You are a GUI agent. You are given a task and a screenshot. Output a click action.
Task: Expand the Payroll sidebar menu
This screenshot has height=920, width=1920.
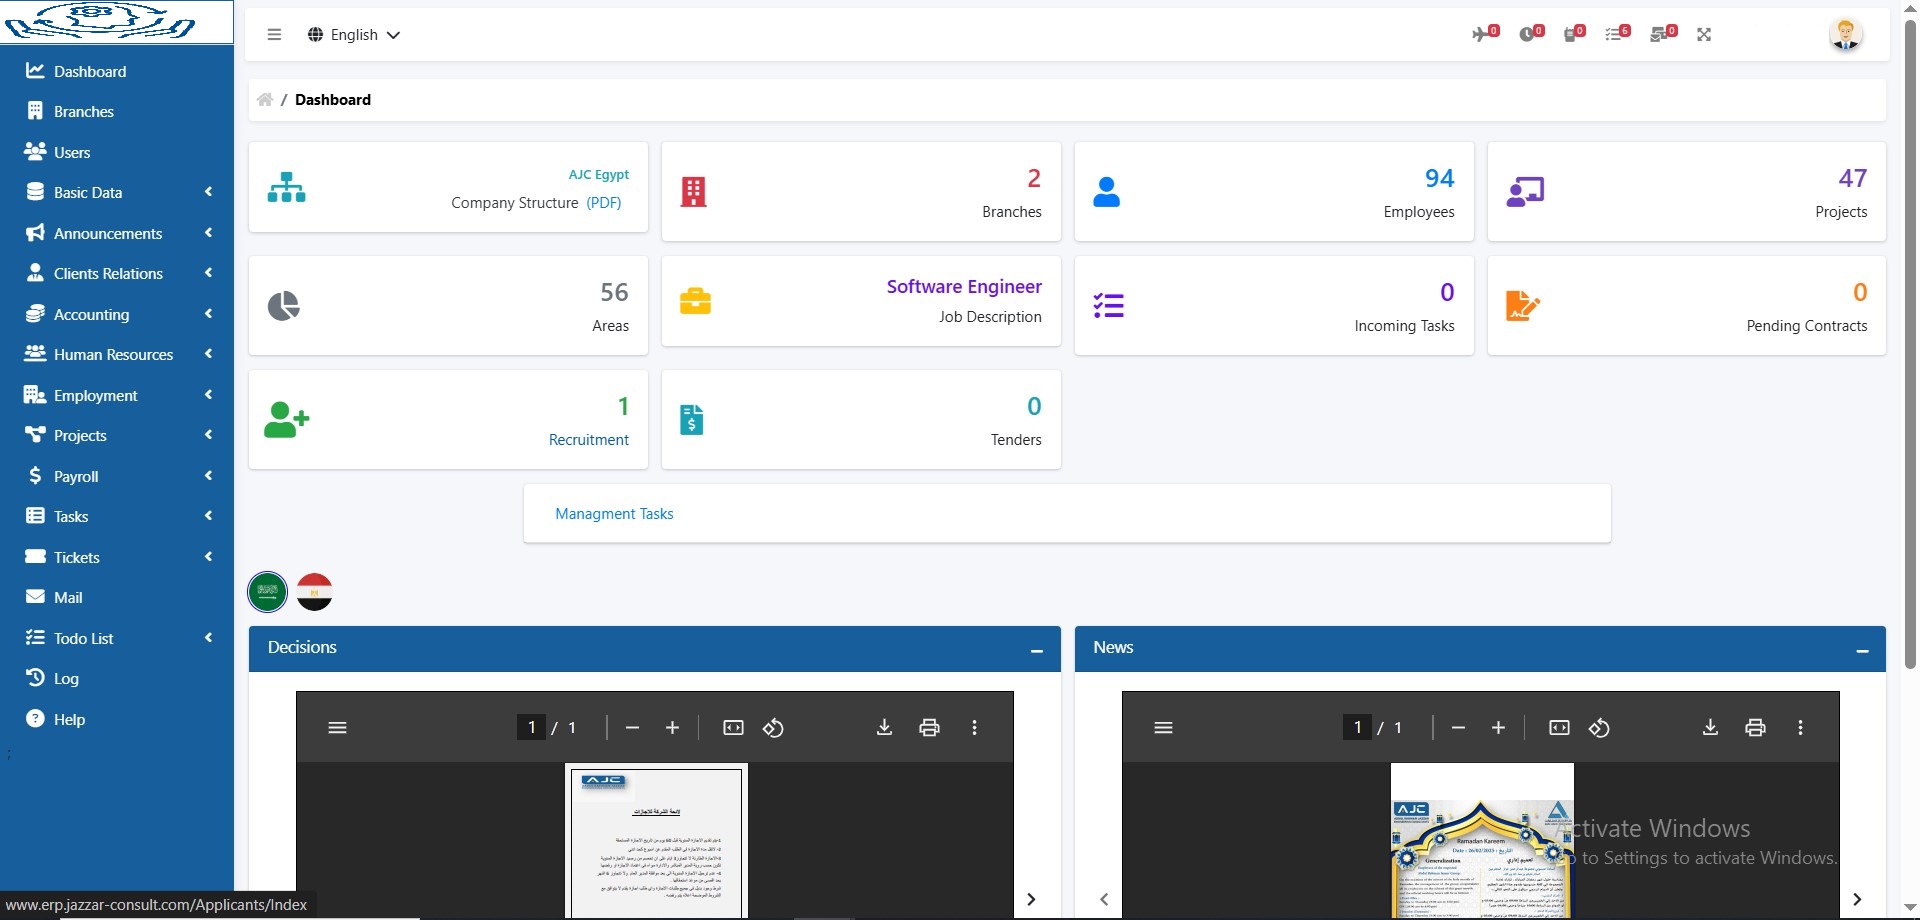(76, 477)
